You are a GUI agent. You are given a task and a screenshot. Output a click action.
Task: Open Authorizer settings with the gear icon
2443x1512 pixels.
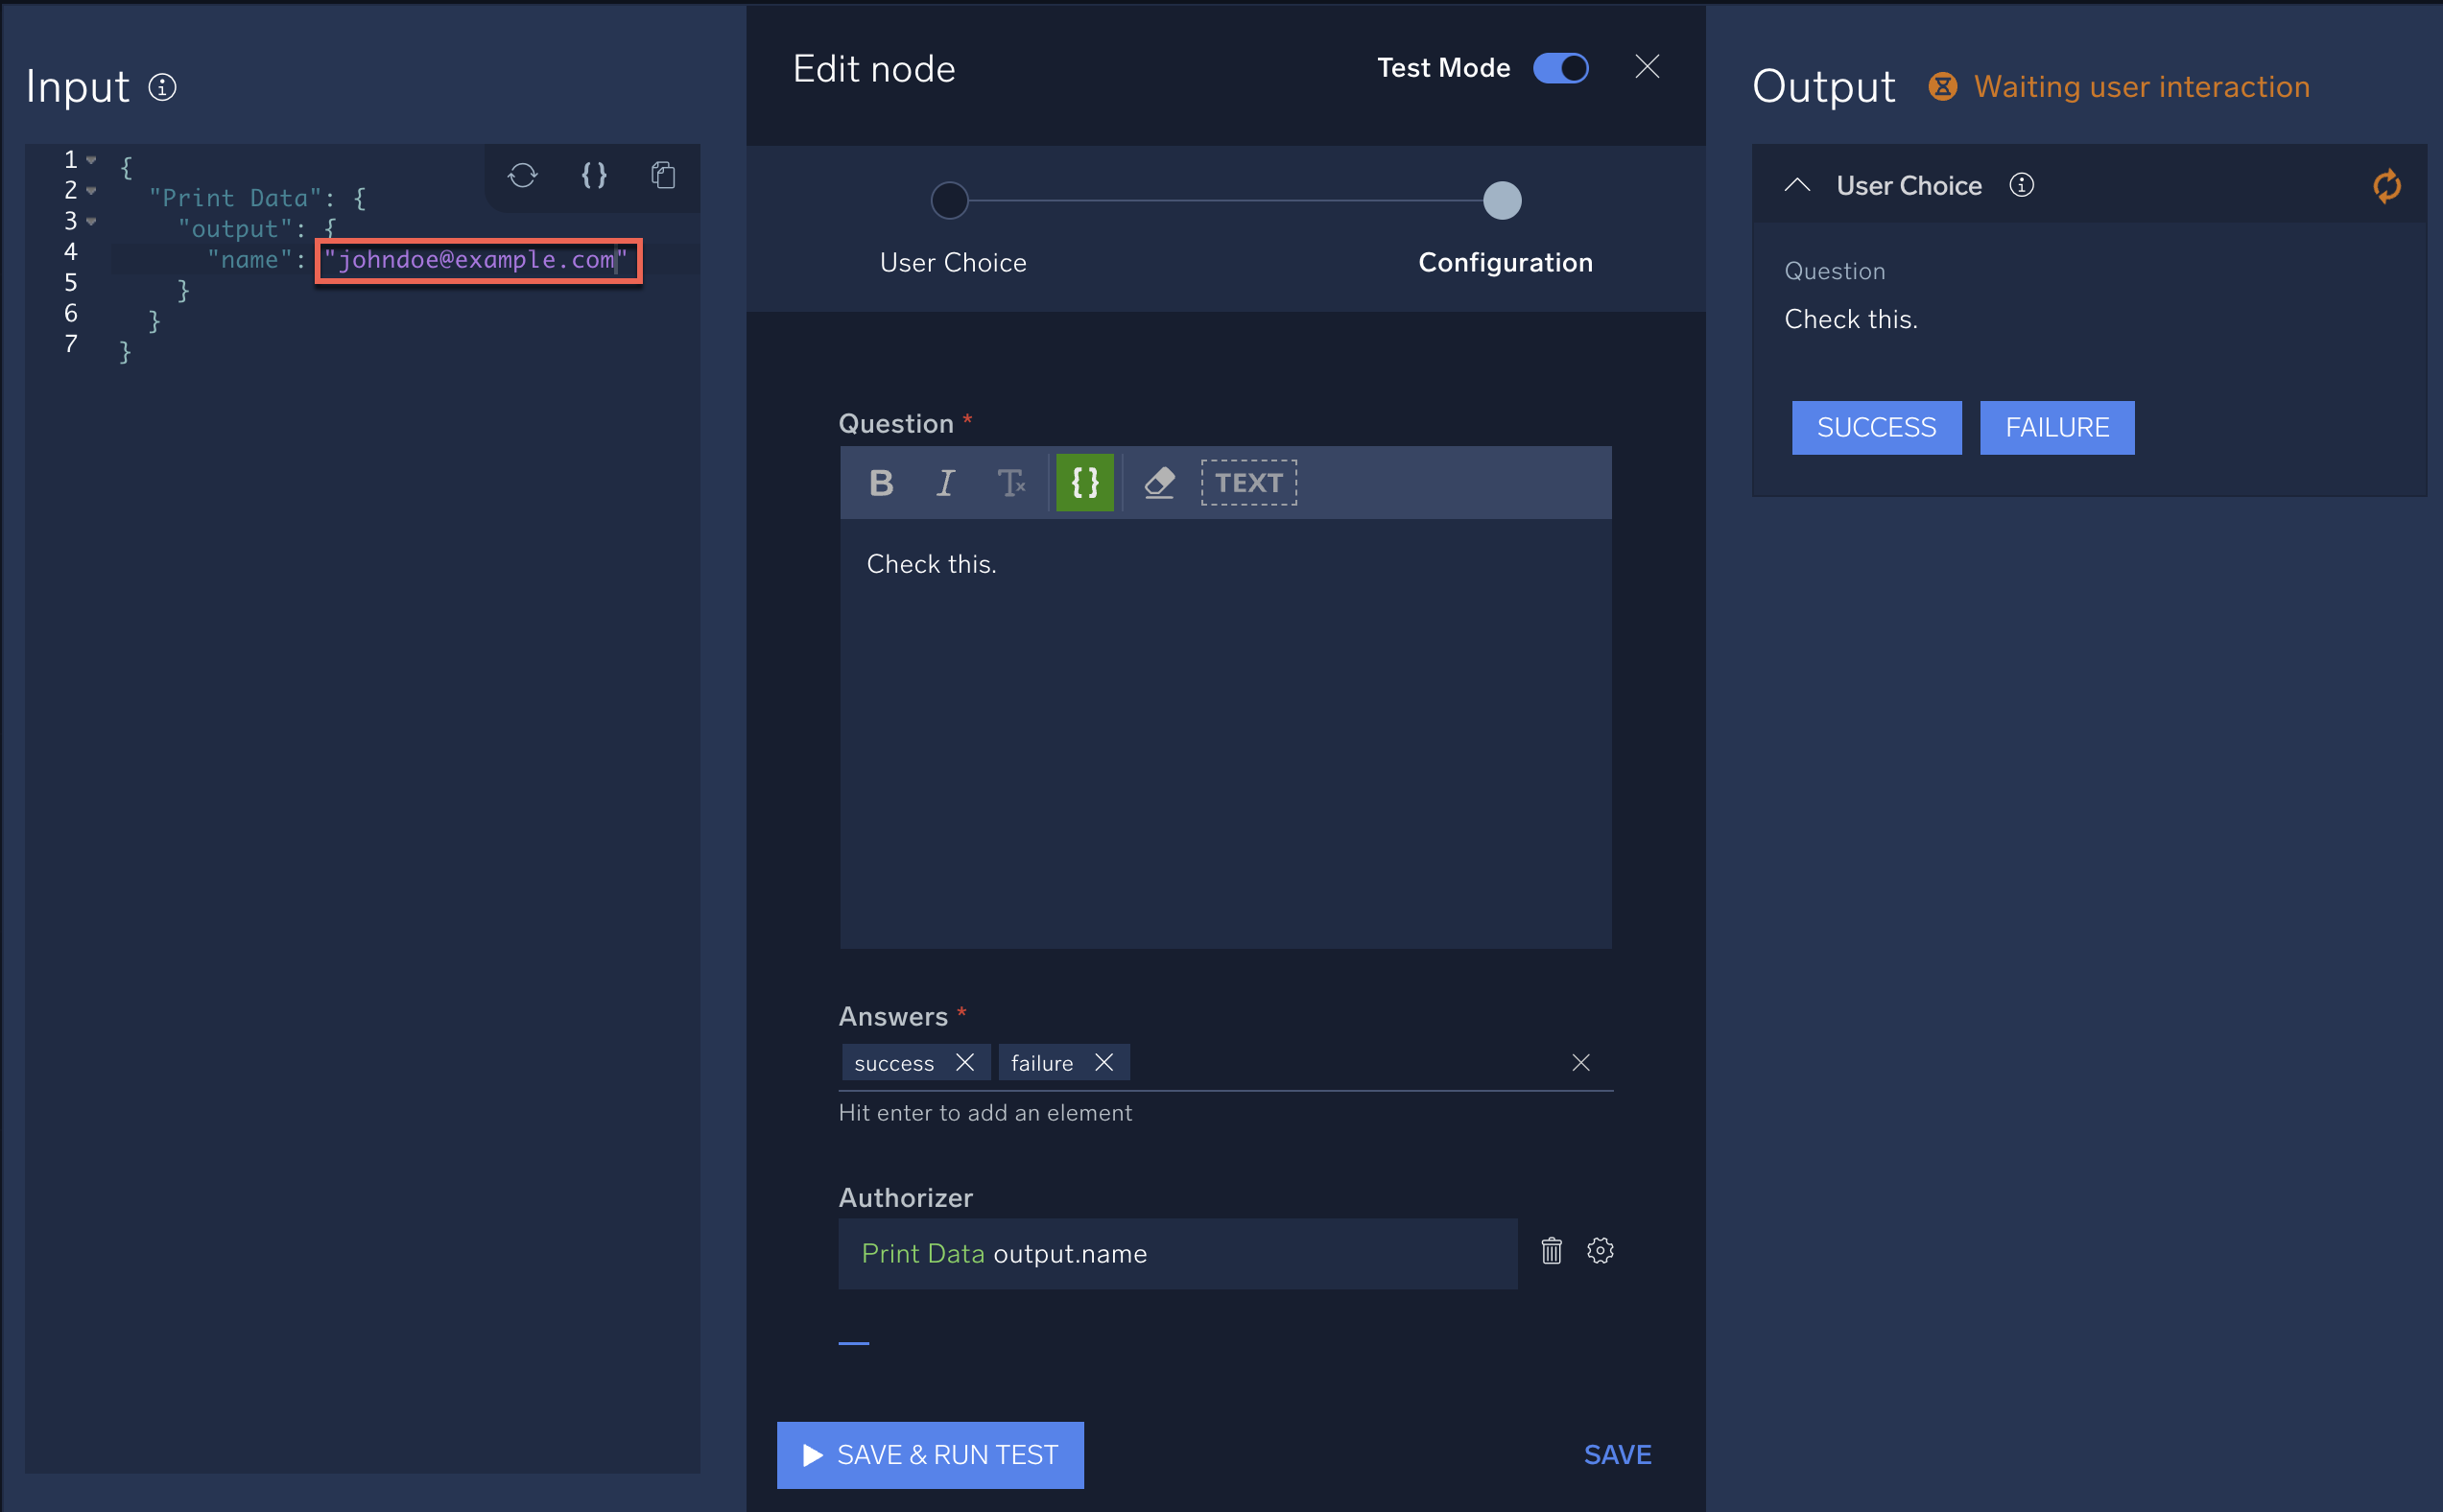coord(1600,1250)
